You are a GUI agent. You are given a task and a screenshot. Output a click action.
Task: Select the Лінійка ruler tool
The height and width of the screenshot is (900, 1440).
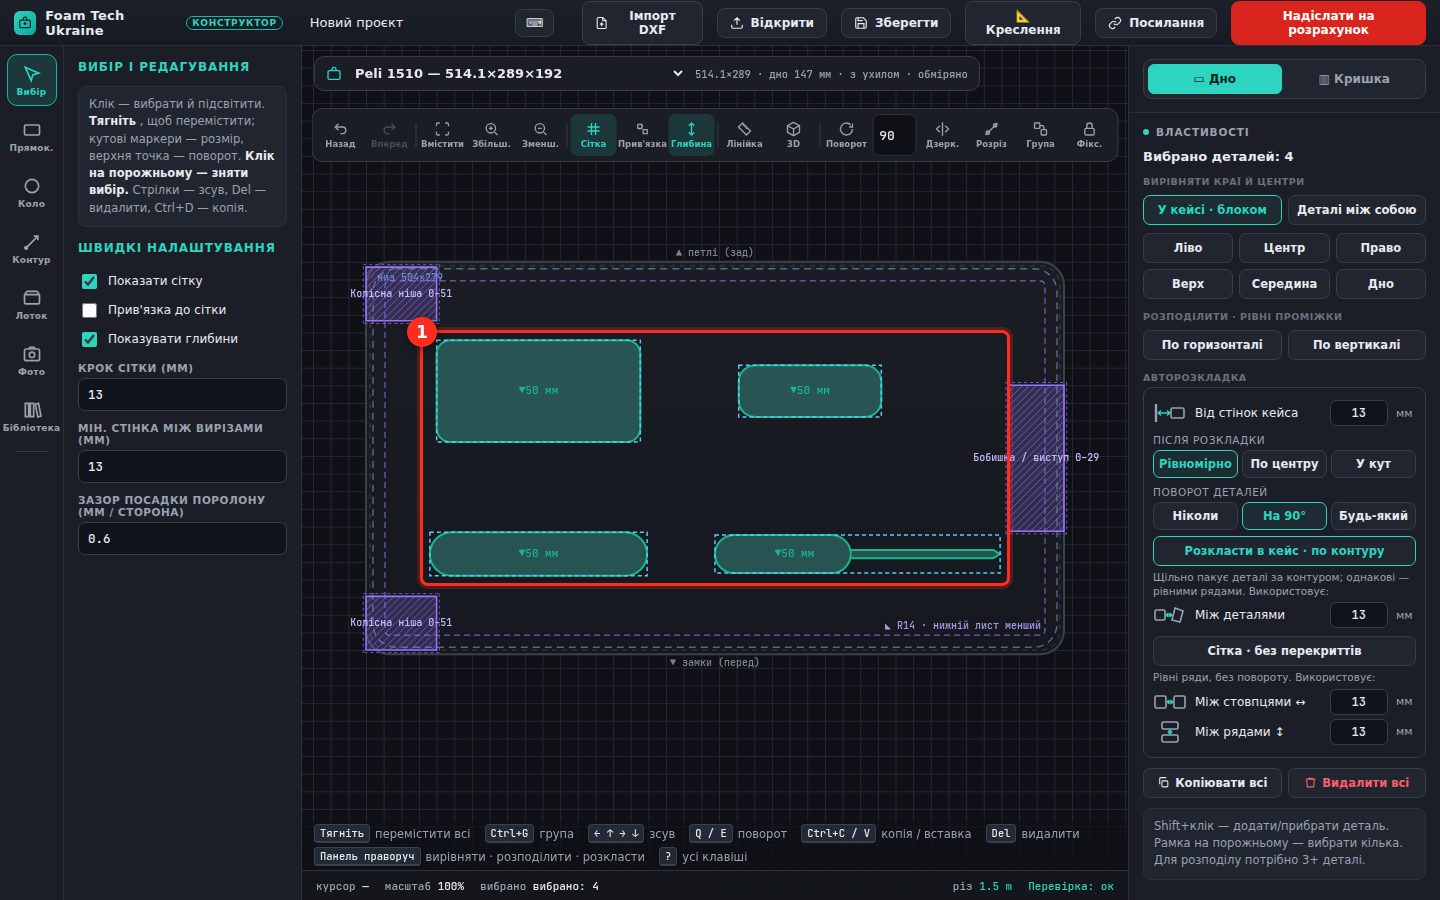pyautogui.click(x=744, y=135)
